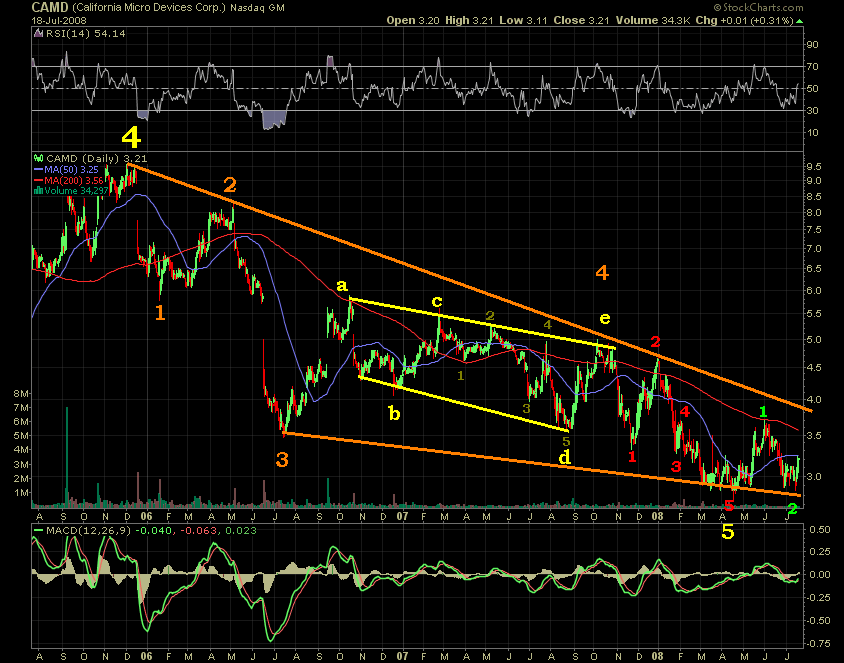844x663 pixels.
Task: Click the red MA(200) line swatch
Action: point(38,180)
